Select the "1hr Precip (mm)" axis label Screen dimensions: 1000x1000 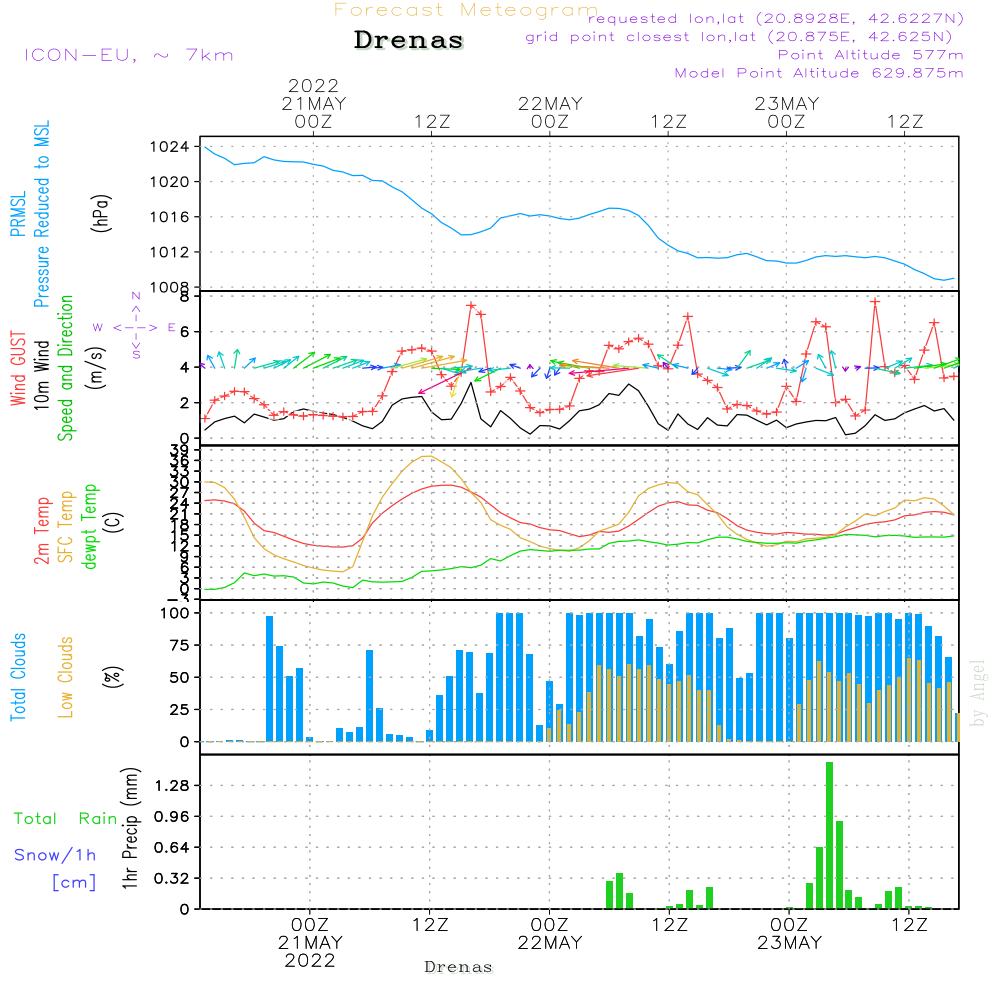pos(130,828)
